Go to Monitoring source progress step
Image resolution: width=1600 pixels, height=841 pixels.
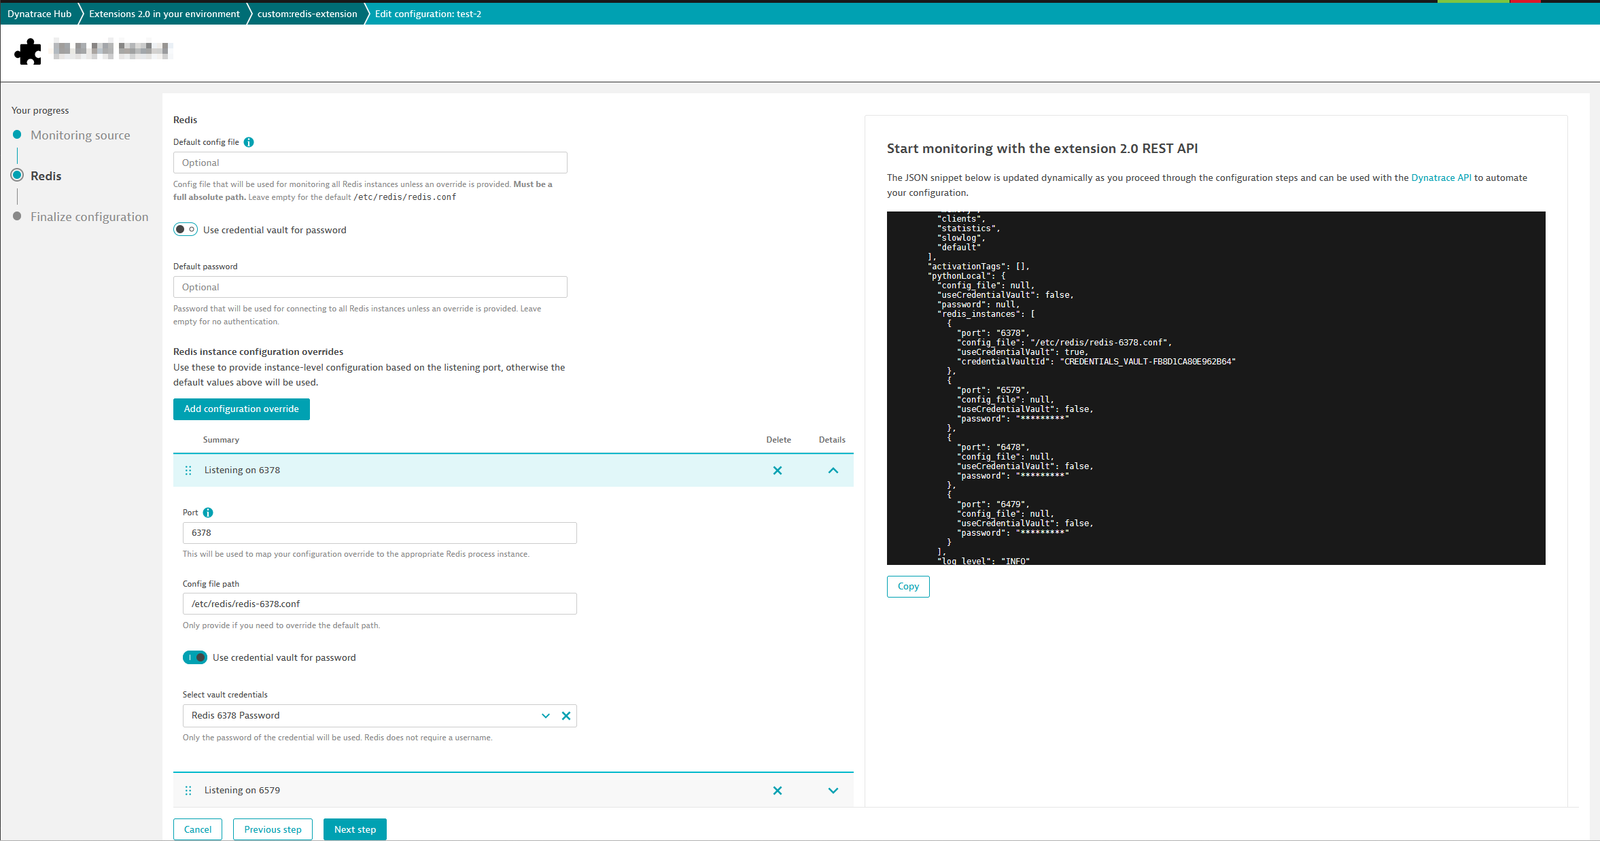click(x=80, y=135)
